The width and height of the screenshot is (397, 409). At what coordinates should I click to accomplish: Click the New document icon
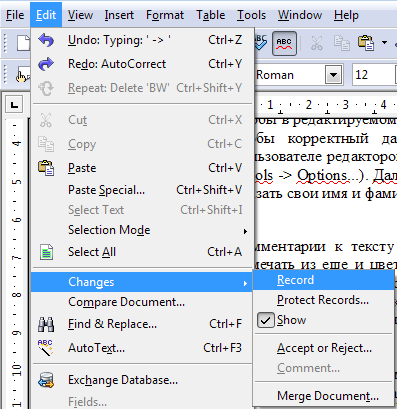[23, 43]
